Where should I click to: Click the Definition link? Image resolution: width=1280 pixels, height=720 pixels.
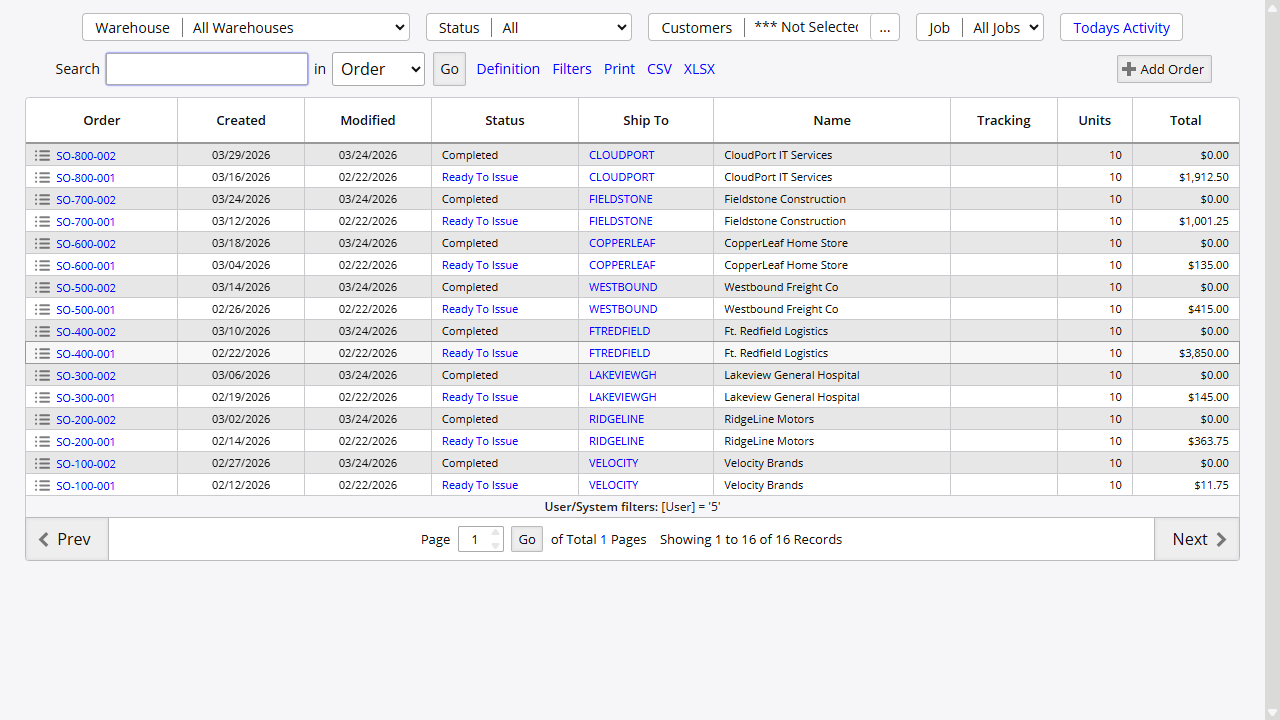coord(508,68)
